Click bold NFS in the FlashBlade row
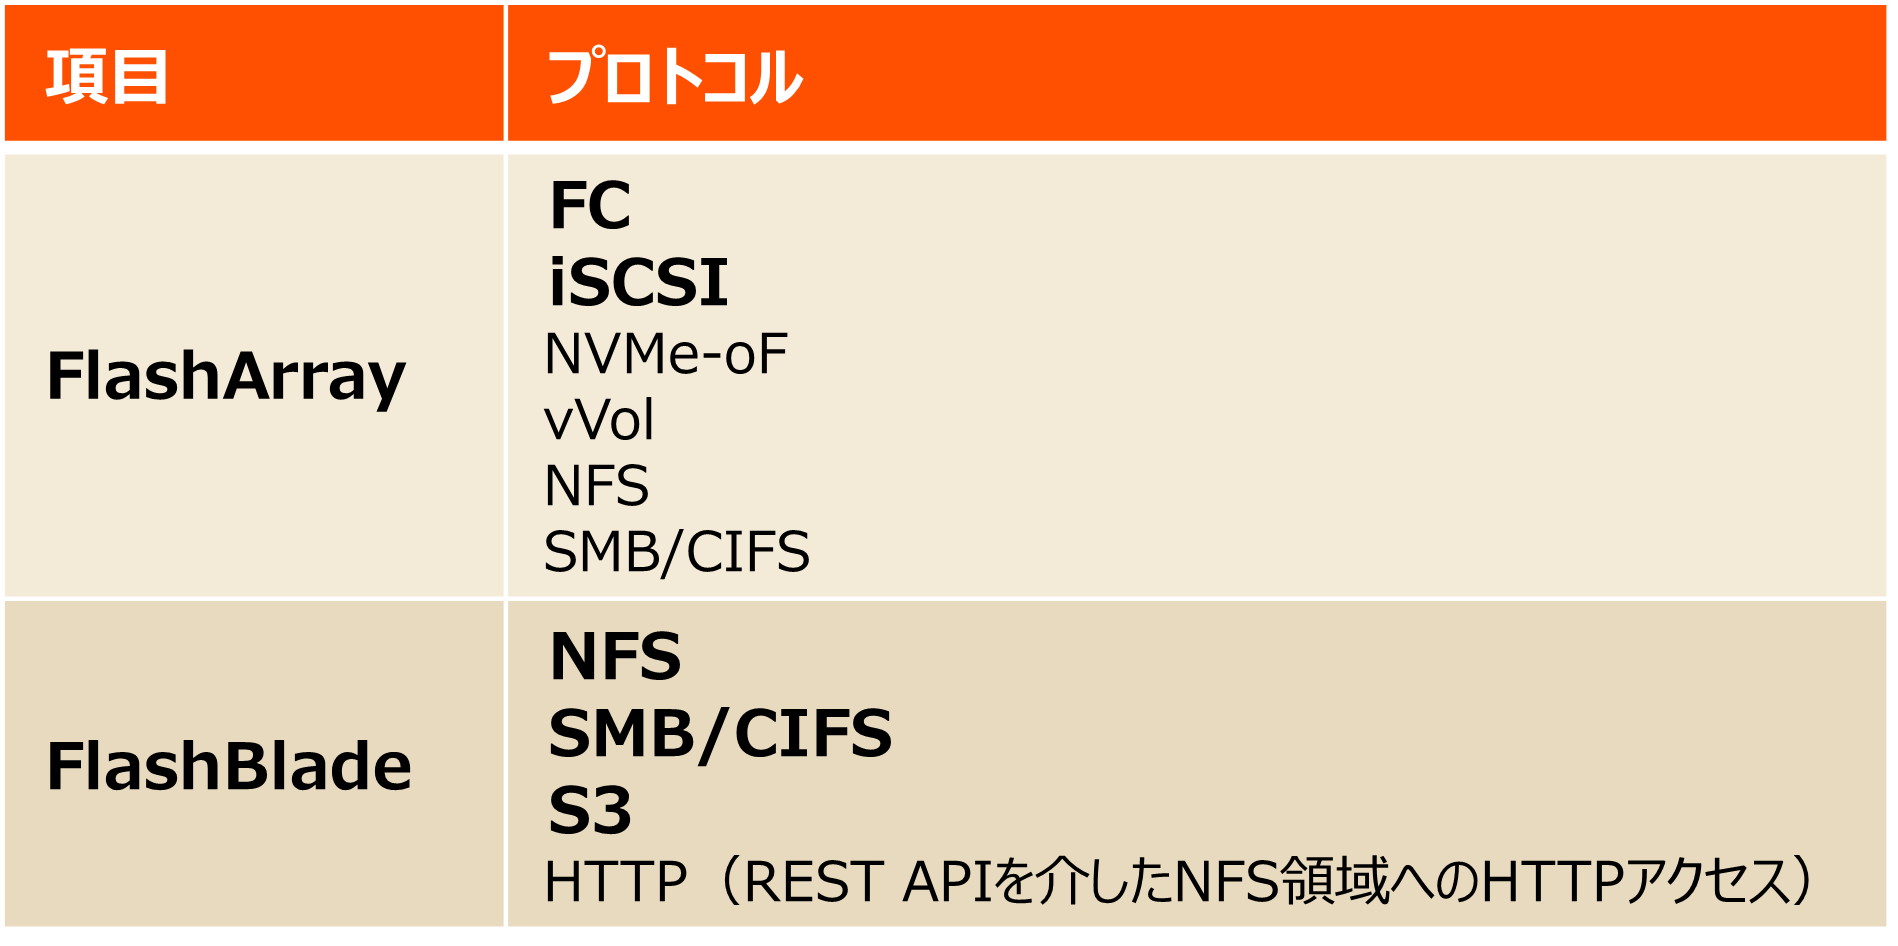The height and width of the screenshot is (946, 1898). (x=615, y=657)
